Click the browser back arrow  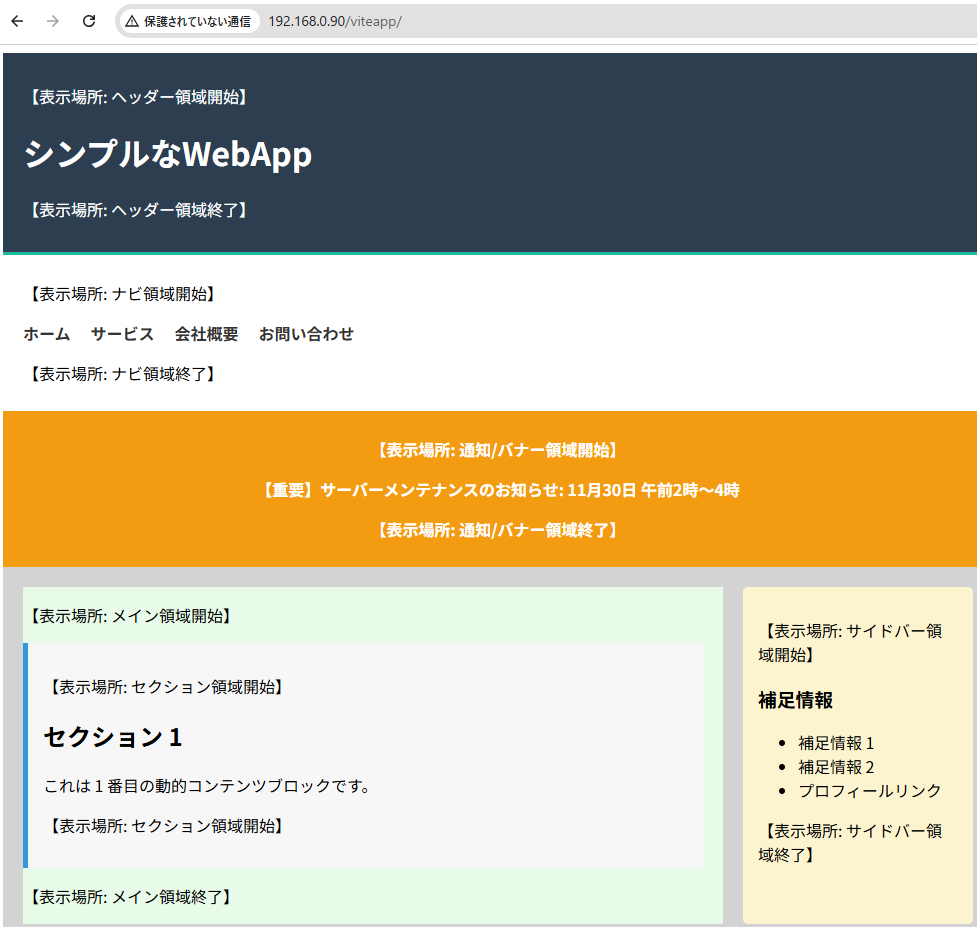(x=18, y=21)
